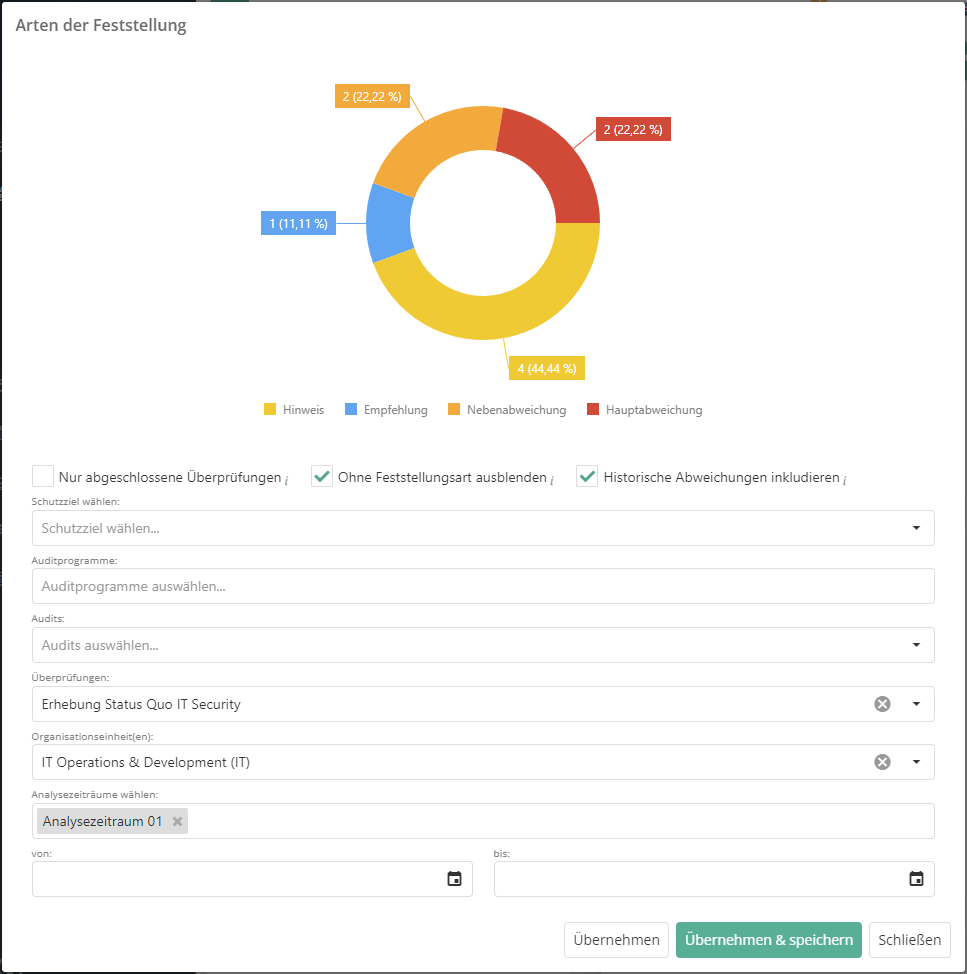Uncheck Ohne Feststellungsart ausblenden

322,477
